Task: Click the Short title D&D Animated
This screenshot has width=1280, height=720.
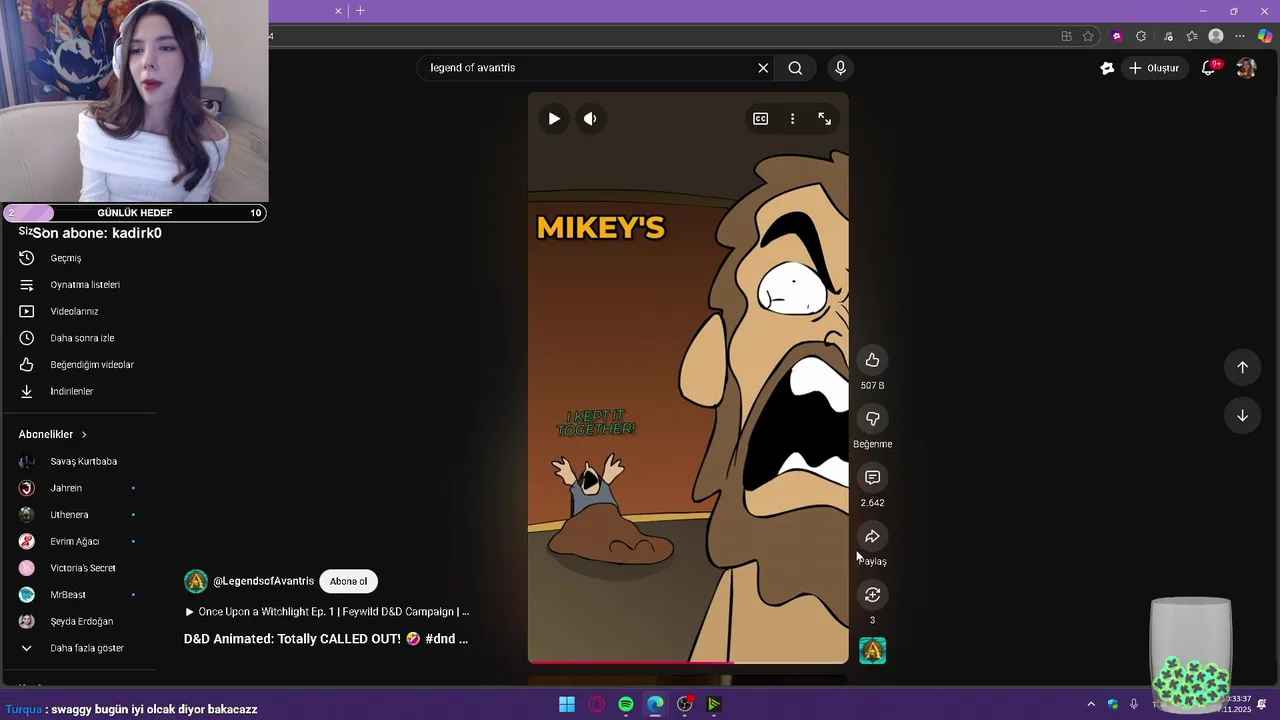Action: (326, 639)
